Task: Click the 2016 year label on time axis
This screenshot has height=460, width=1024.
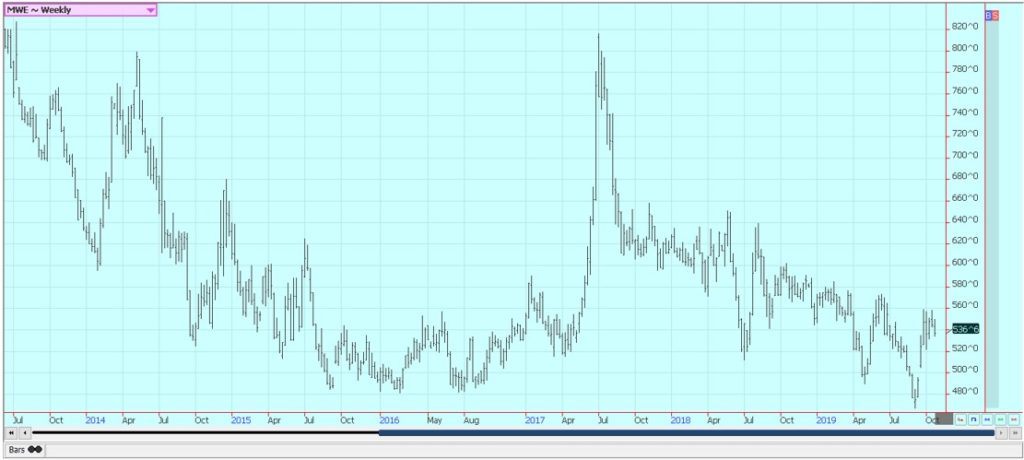Action: tap(389, 419)
